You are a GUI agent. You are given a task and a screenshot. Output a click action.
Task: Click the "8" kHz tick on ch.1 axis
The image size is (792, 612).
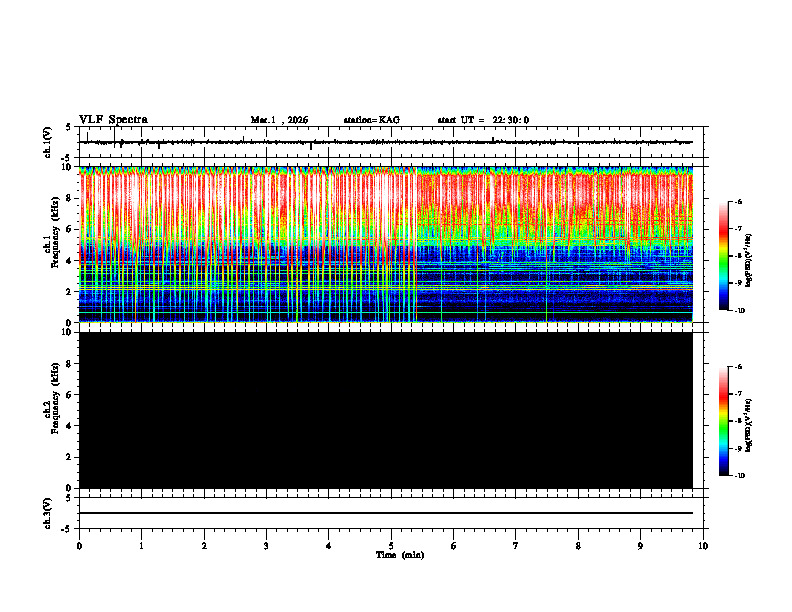tap(70, 198)
